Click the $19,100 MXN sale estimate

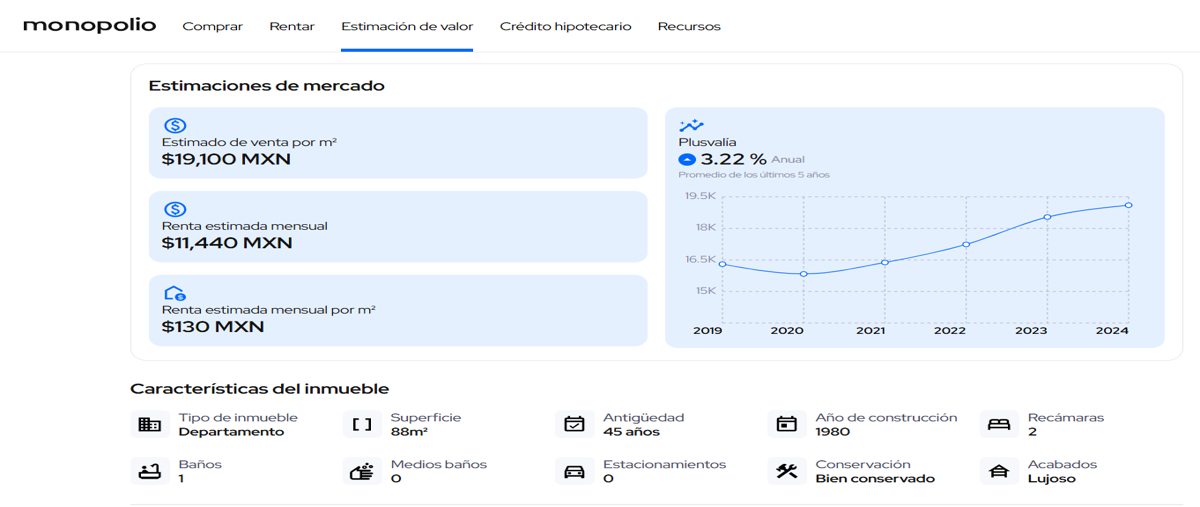tap(226, 159)
